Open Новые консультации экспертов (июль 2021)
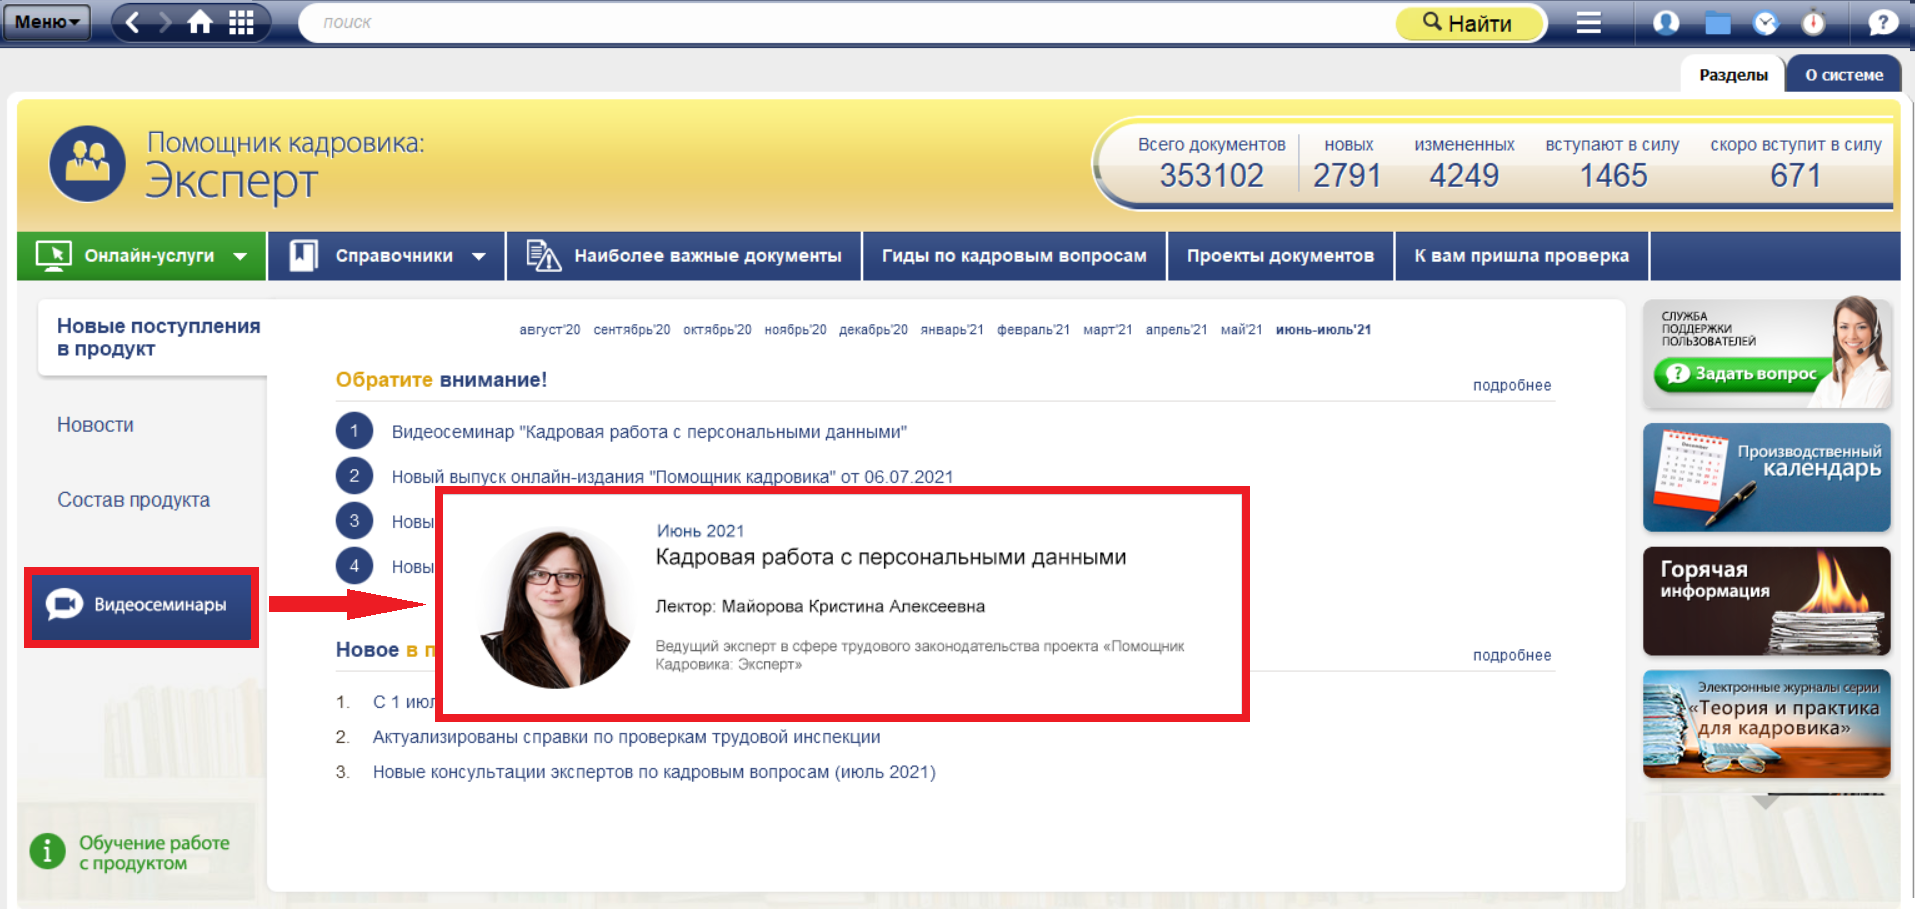The image size is (1915, 909). click(x=654, y=772)
